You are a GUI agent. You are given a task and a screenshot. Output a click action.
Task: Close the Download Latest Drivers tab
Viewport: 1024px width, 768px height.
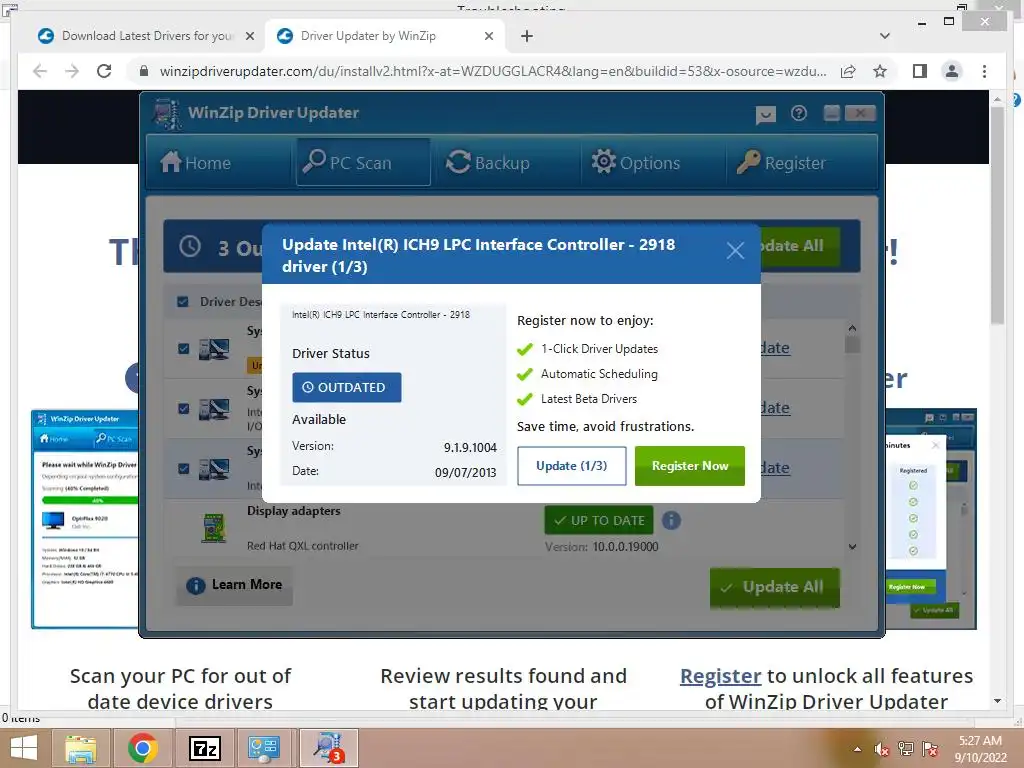(250, 37)
